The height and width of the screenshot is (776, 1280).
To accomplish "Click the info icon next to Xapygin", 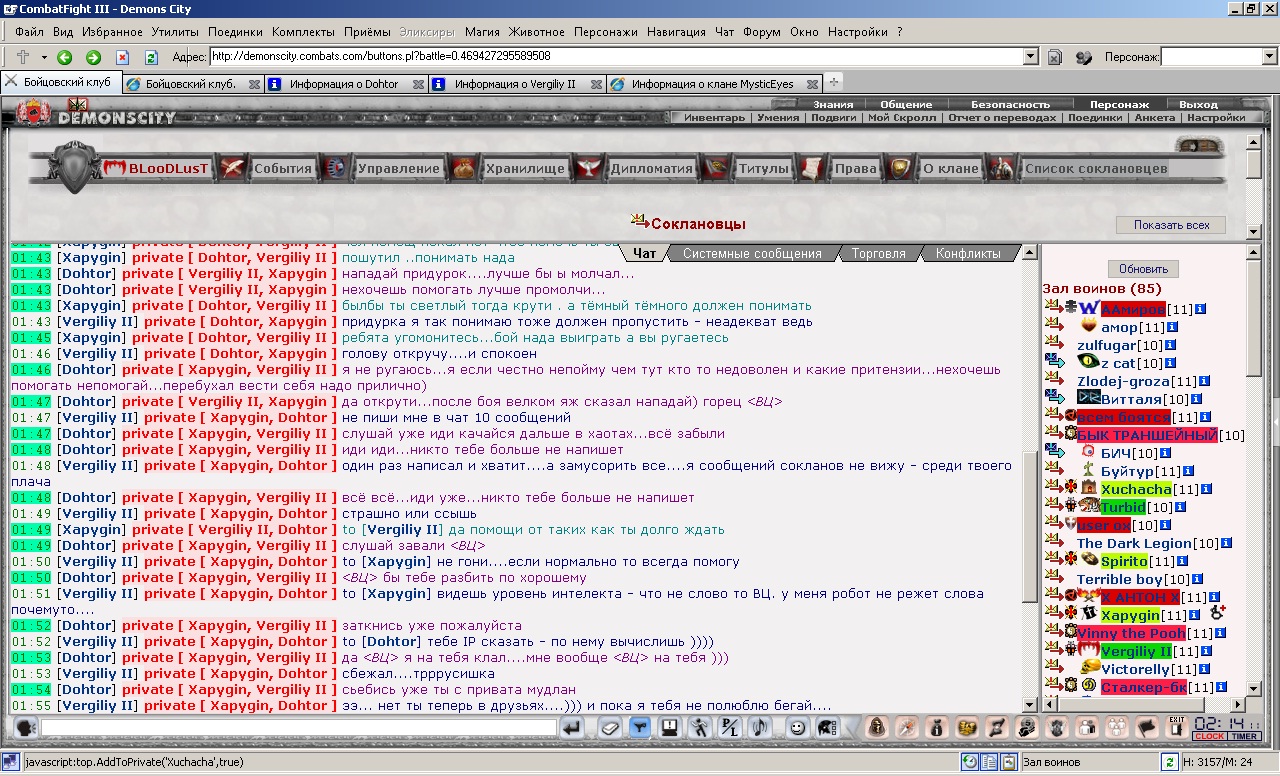I will click(x=1193, y=615).
